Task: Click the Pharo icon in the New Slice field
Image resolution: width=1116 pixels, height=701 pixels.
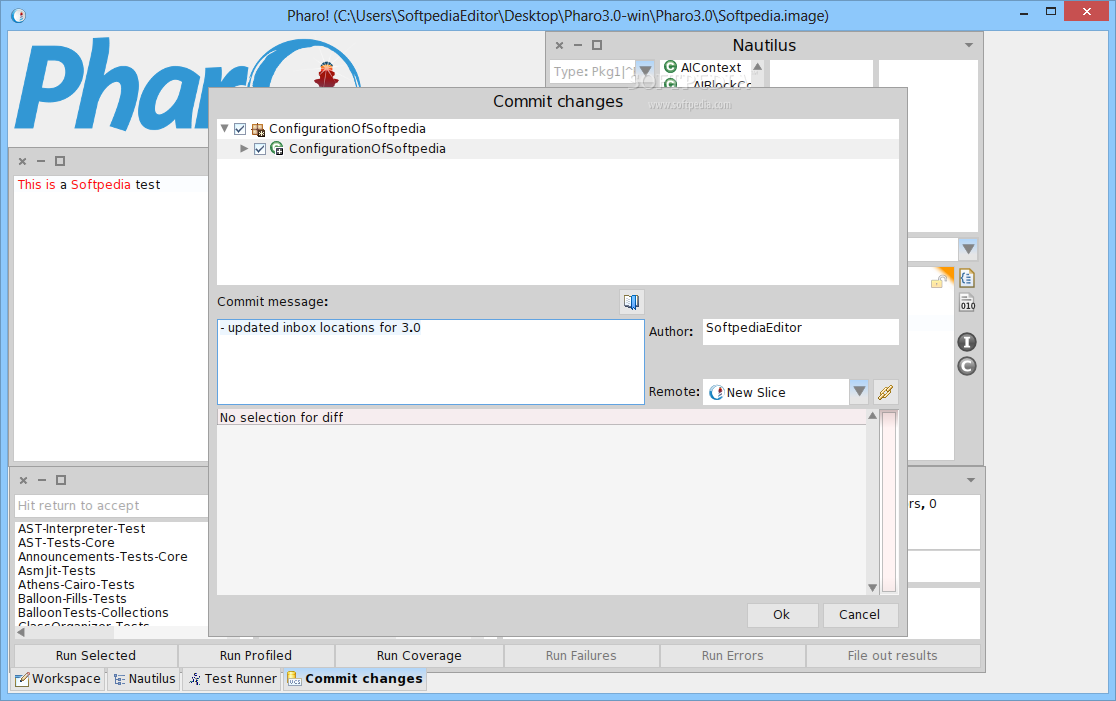Action: 716,393
